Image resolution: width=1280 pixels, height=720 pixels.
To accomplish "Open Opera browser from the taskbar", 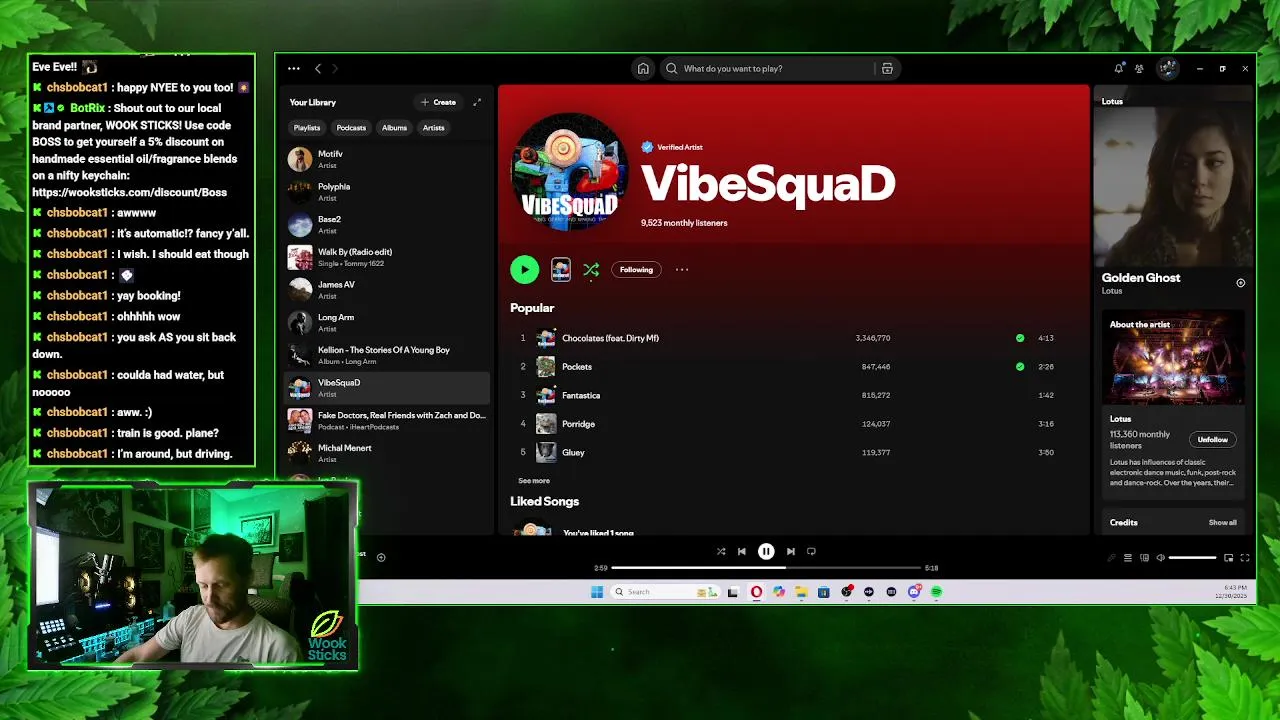I will tap(756, 592).
